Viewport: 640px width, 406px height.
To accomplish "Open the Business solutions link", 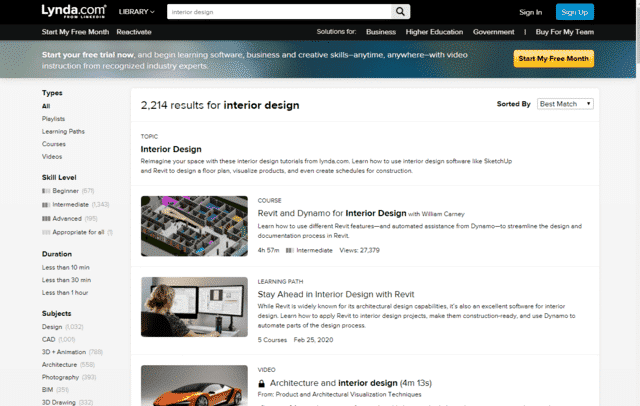I will click(x=381, y=32).
